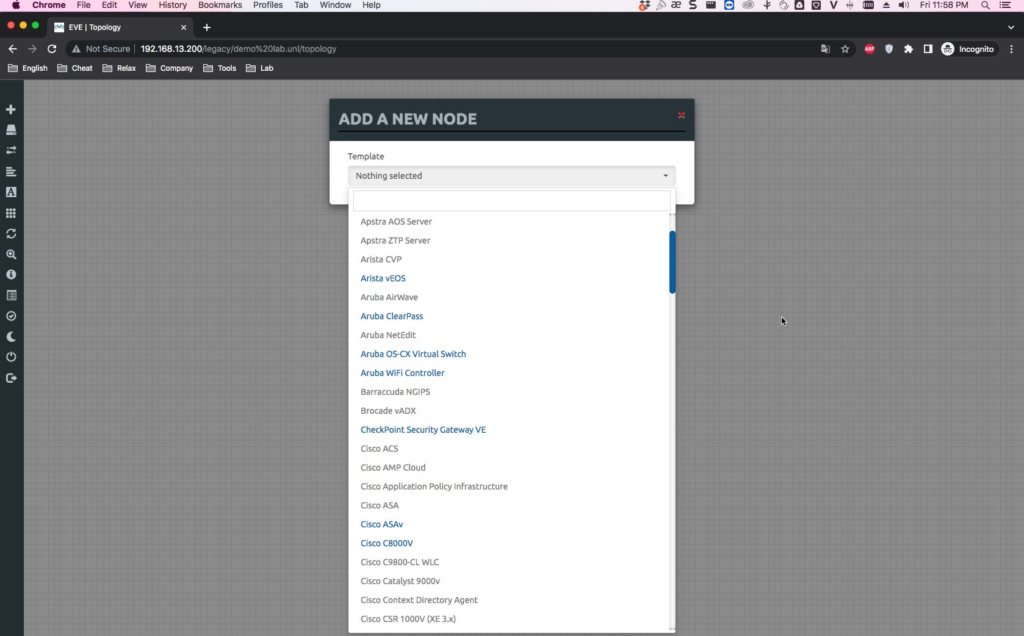Open the Nodes list icon in sidebar
1024x636 pixels.
(x=11, y=130)
